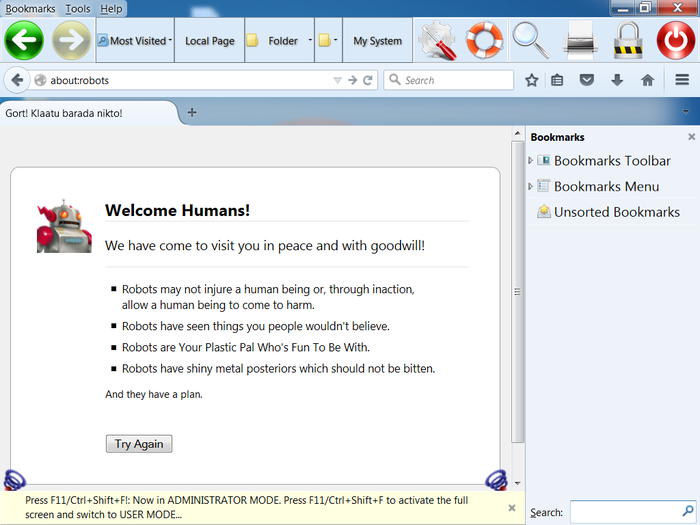Click the Try Again button
This screenshot has width=700, height=525.
pyautogui.click(x=139, y=444)
